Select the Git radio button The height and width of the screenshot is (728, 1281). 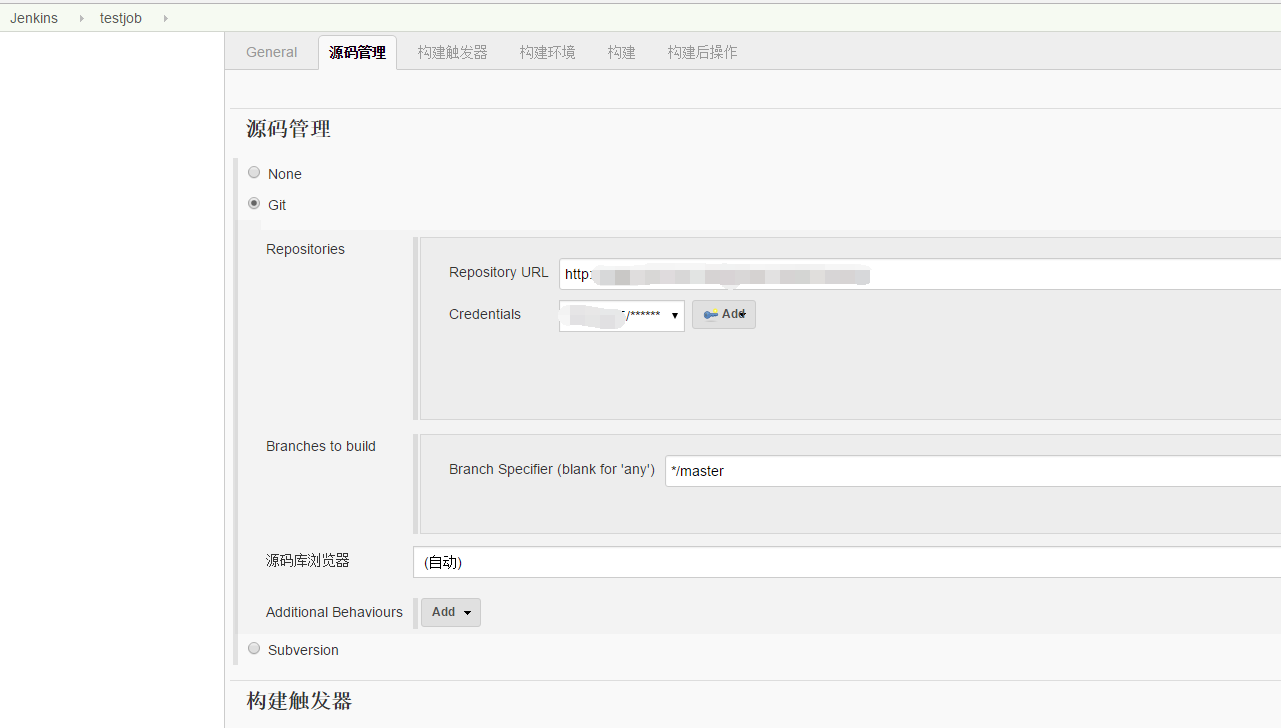(x=254, y=204)
